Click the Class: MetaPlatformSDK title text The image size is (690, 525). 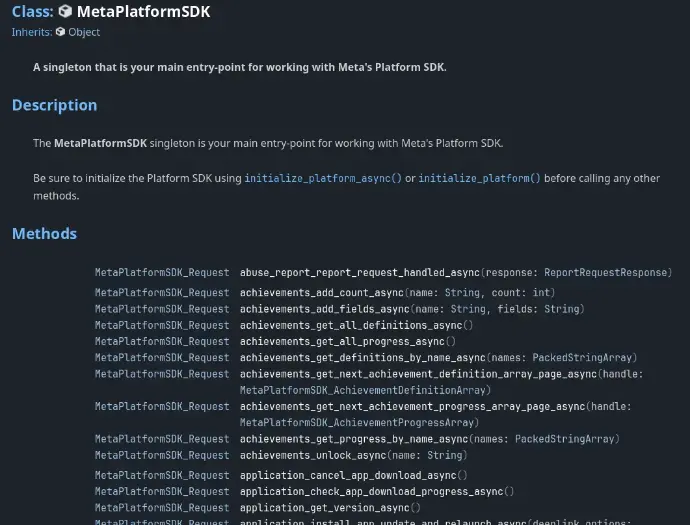[111, 11]
